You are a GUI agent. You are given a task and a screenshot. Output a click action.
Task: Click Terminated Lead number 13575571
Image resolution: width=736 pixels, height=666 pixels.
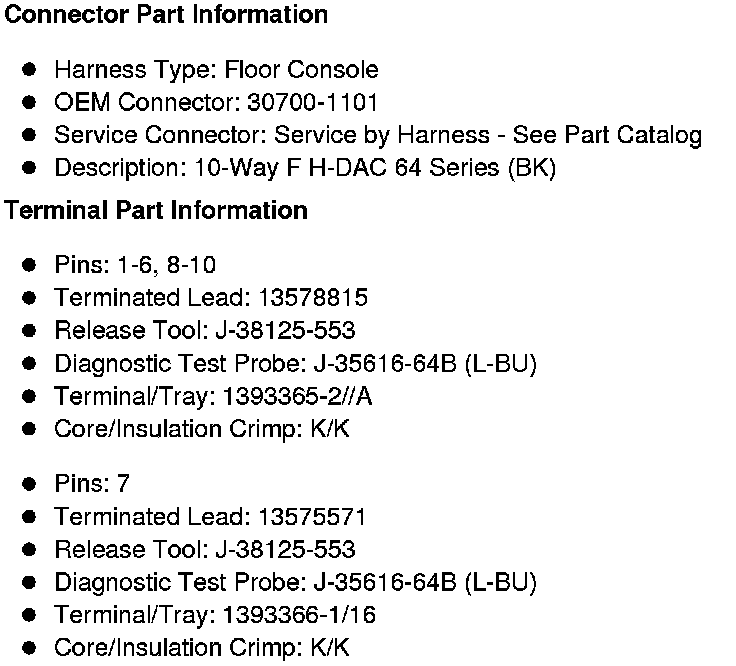coord(312,517)
